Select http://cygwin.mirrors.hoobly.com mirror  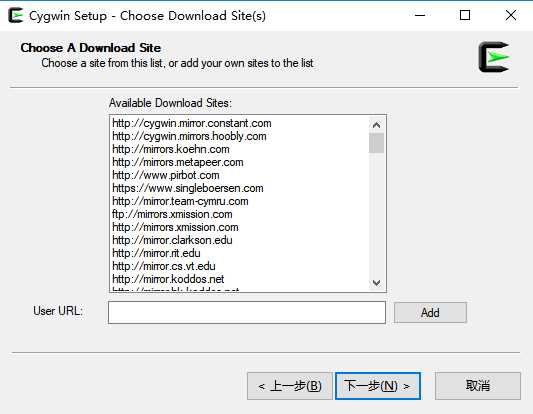click(189, 136)
